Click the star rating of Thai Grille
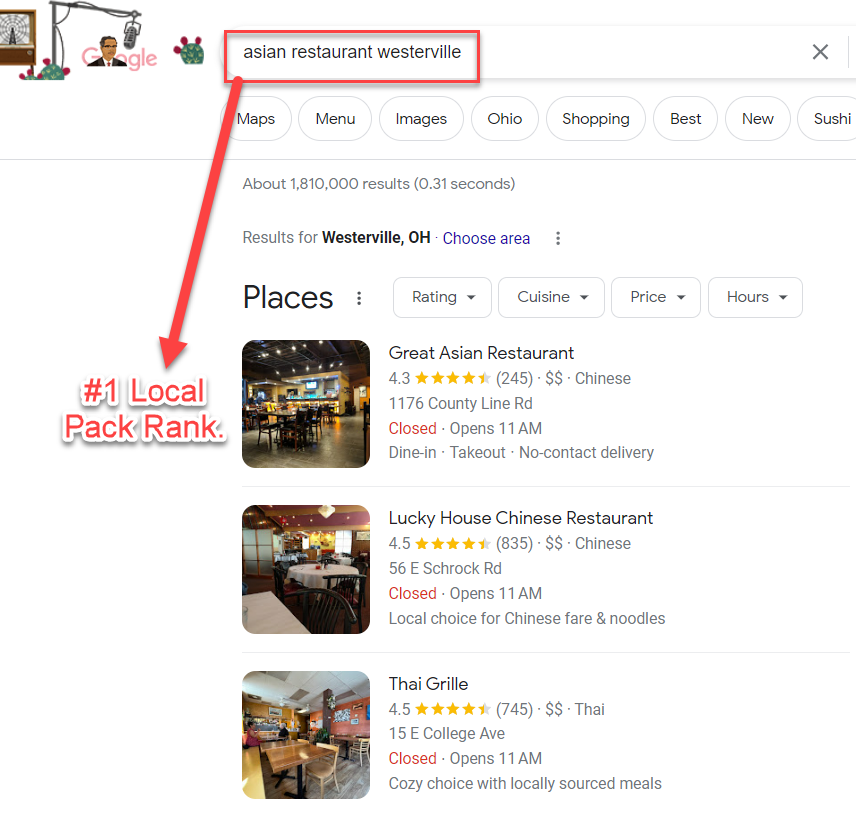856x818 pixels. [452, 709]
